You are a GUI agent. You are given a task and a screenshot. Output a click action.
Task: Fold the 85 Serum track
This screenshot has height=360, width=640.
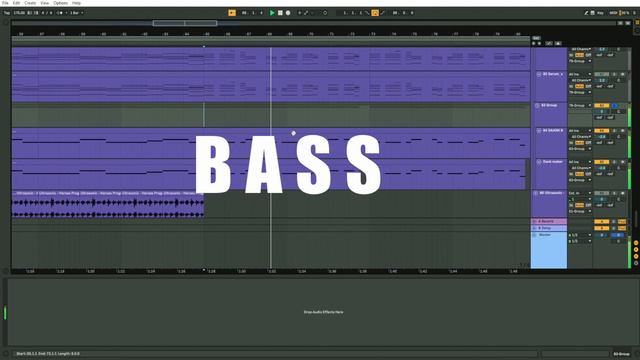(x=539, y=74)
